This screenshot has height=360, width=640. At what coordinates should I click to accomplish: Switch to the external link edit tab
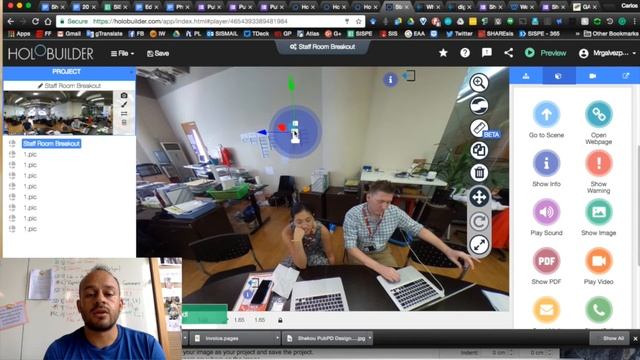[x=625, y=76]
